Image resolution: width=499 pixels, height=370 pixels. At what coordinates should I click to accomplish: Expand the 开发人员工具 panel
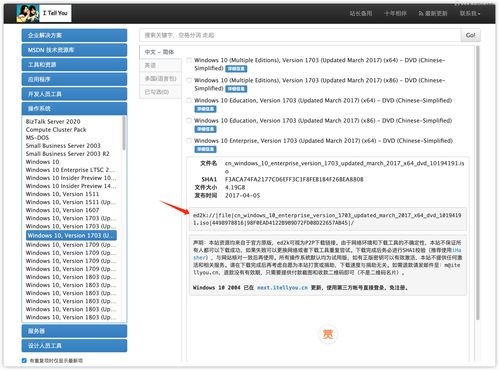(x=74, y=94)
